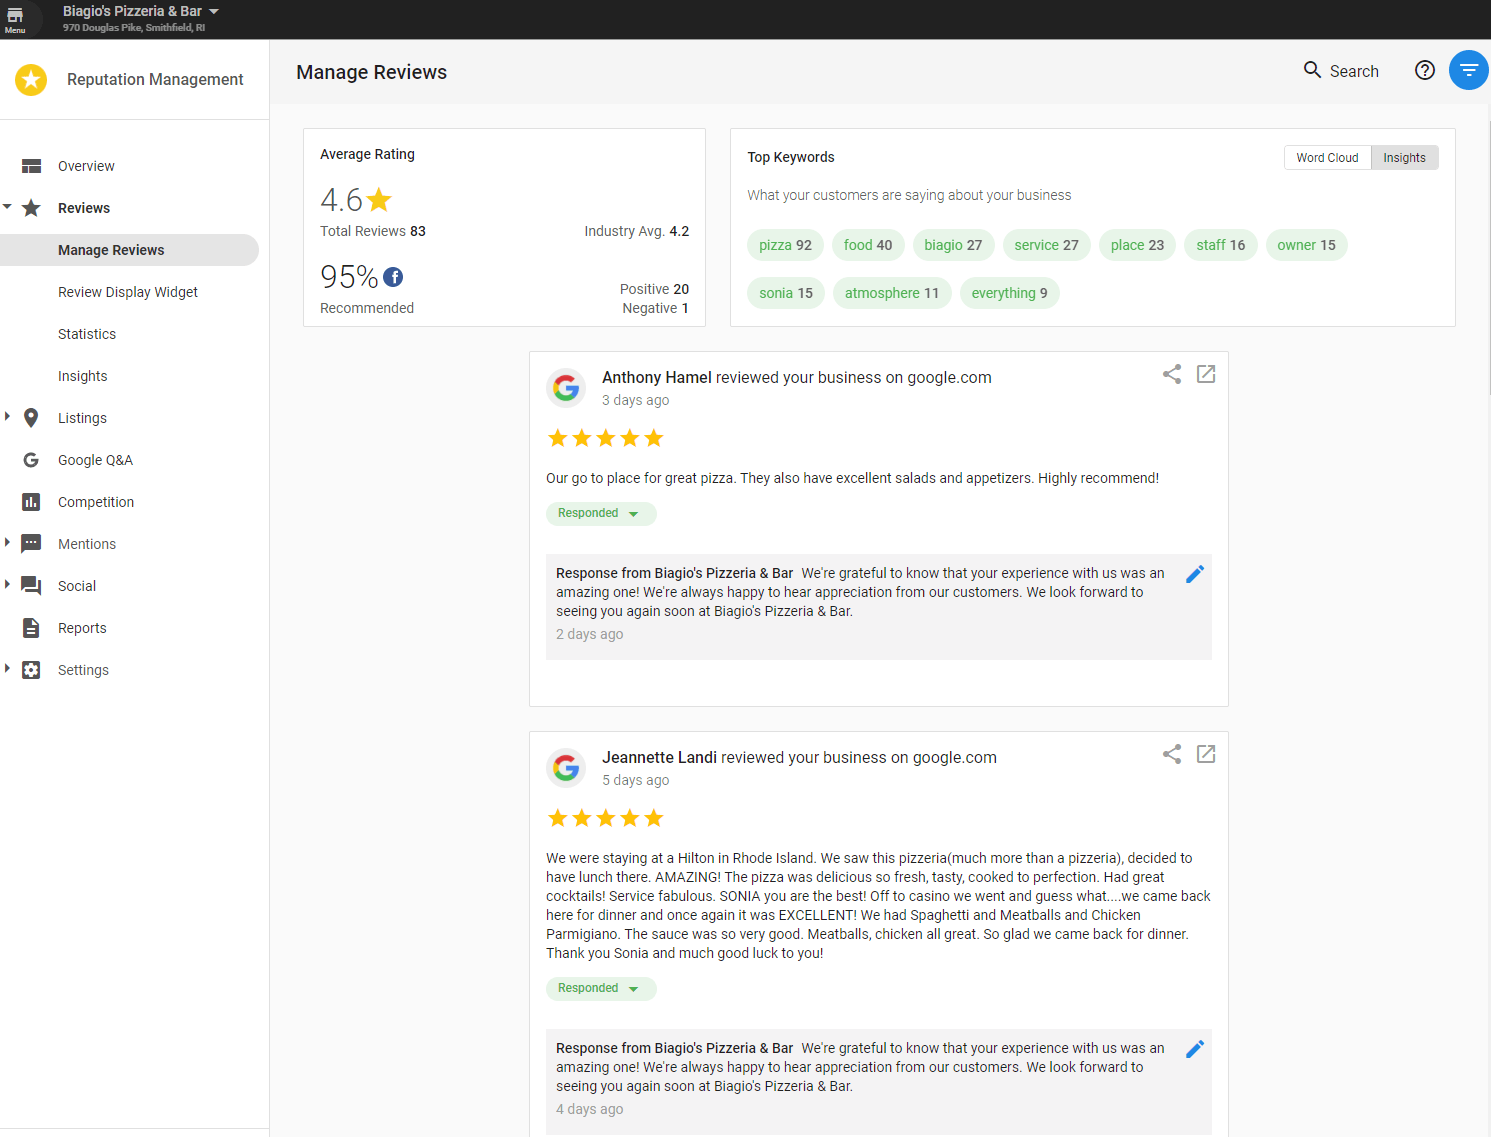The height and width of the screenshot is (1137, 1491).
Task: Open Review Display Widget page
Action: click(128, 292)
